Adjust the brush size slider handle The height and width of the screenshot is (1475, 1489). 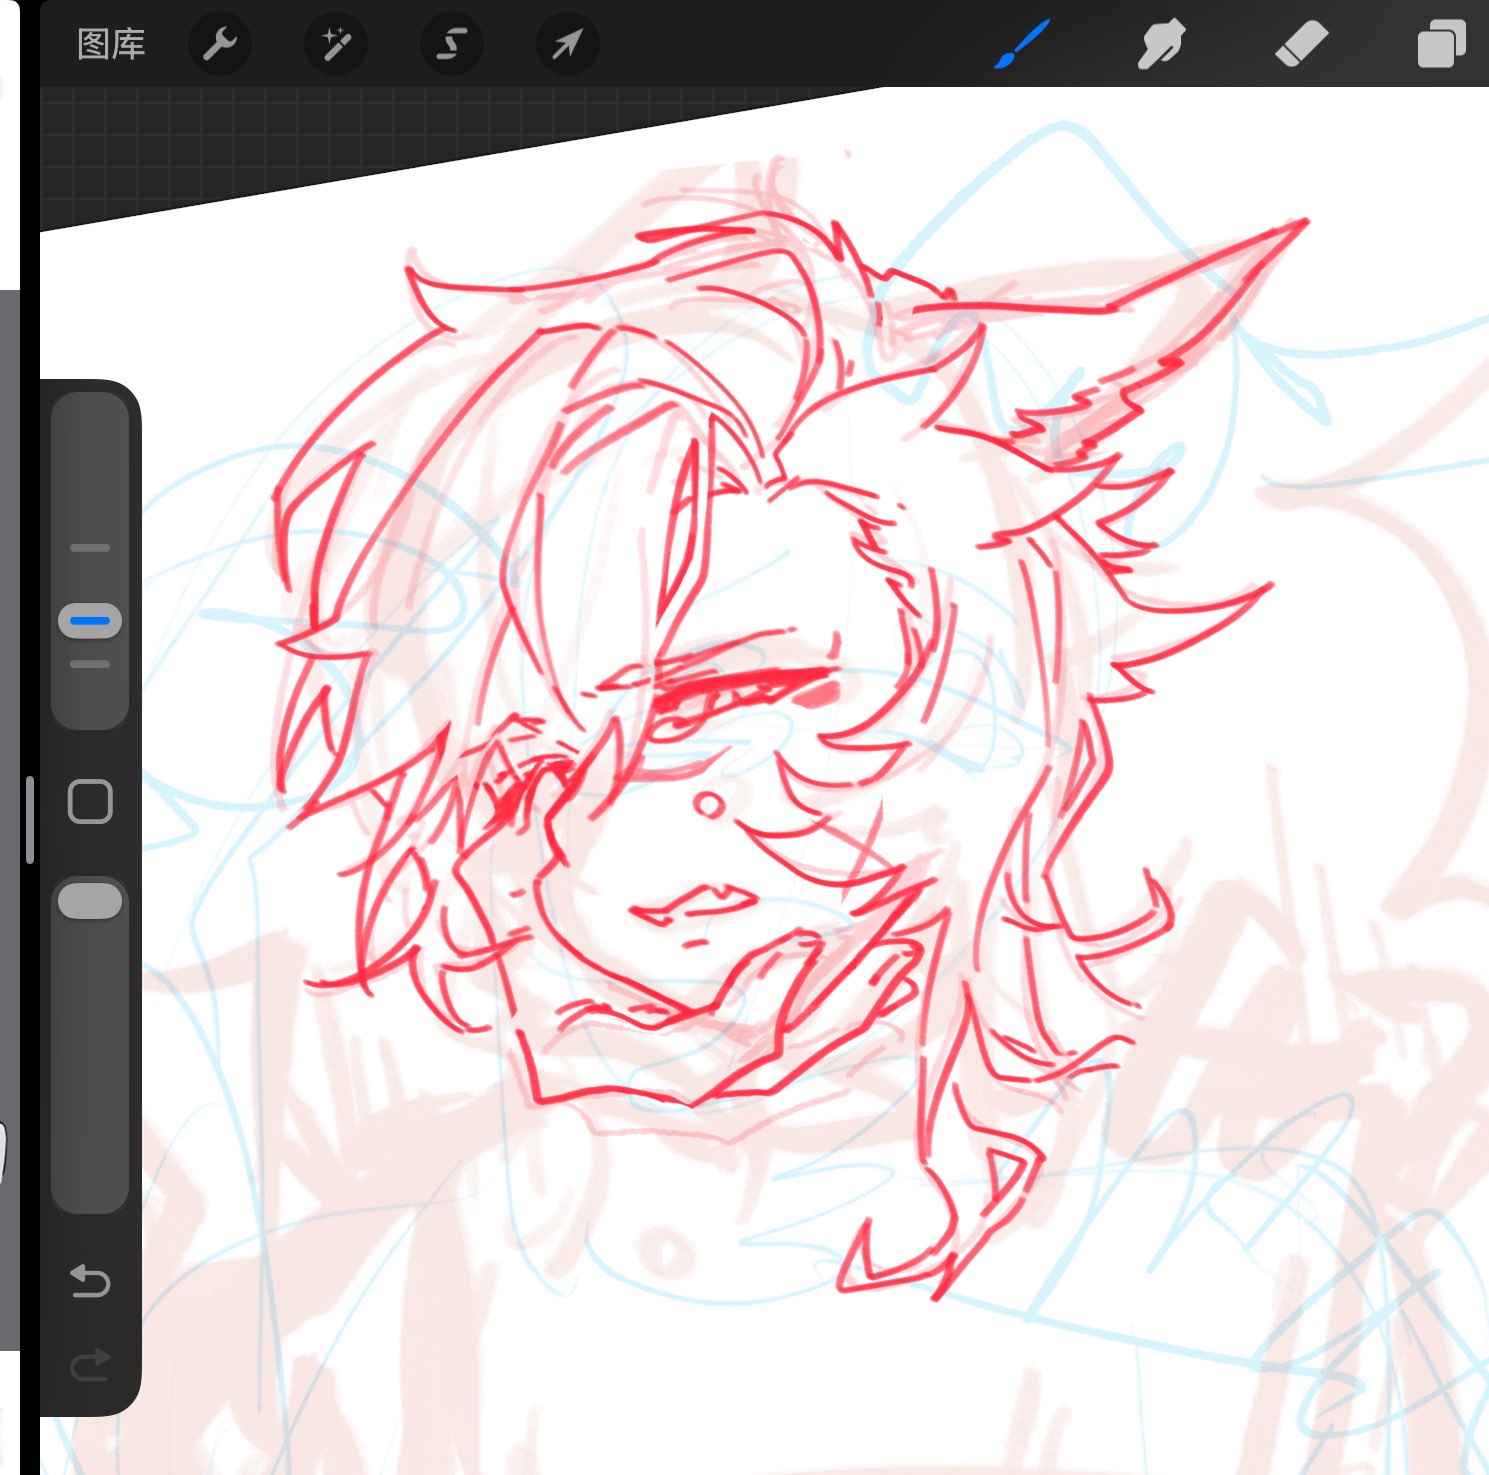[x=90, y=621]
